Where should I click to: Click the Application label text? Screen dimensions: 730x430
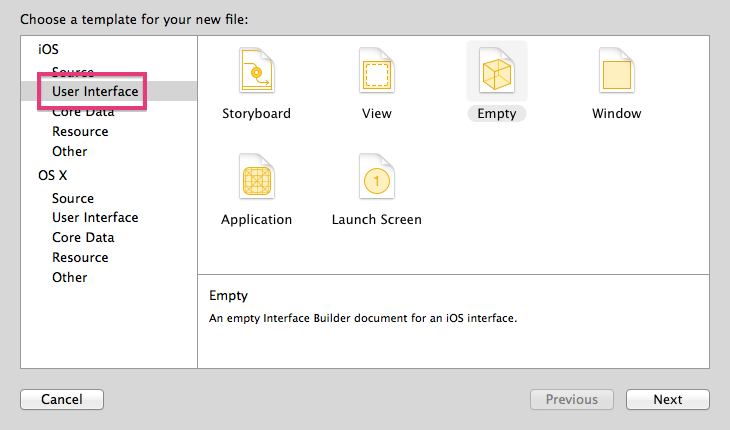[257, 220]
